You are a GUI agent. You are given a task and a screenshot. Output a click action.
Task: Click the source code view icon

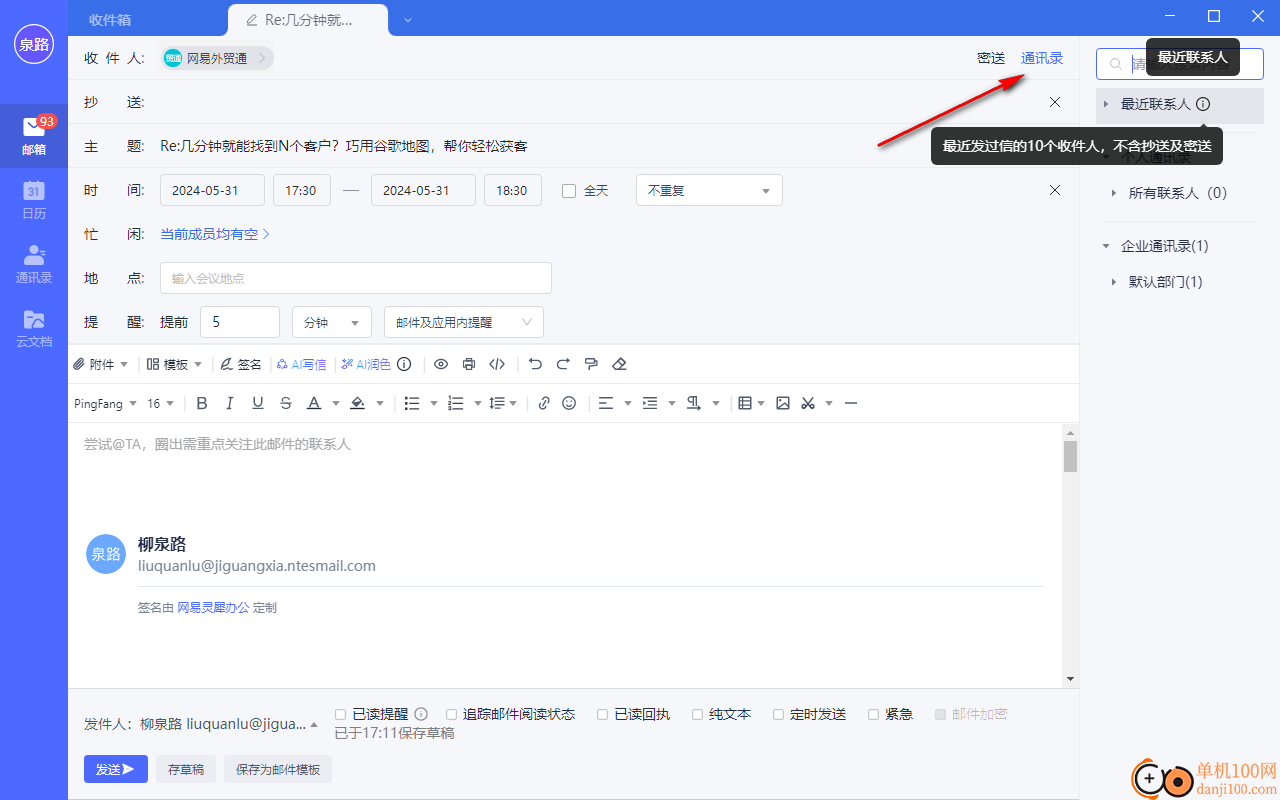click(497, 364)
